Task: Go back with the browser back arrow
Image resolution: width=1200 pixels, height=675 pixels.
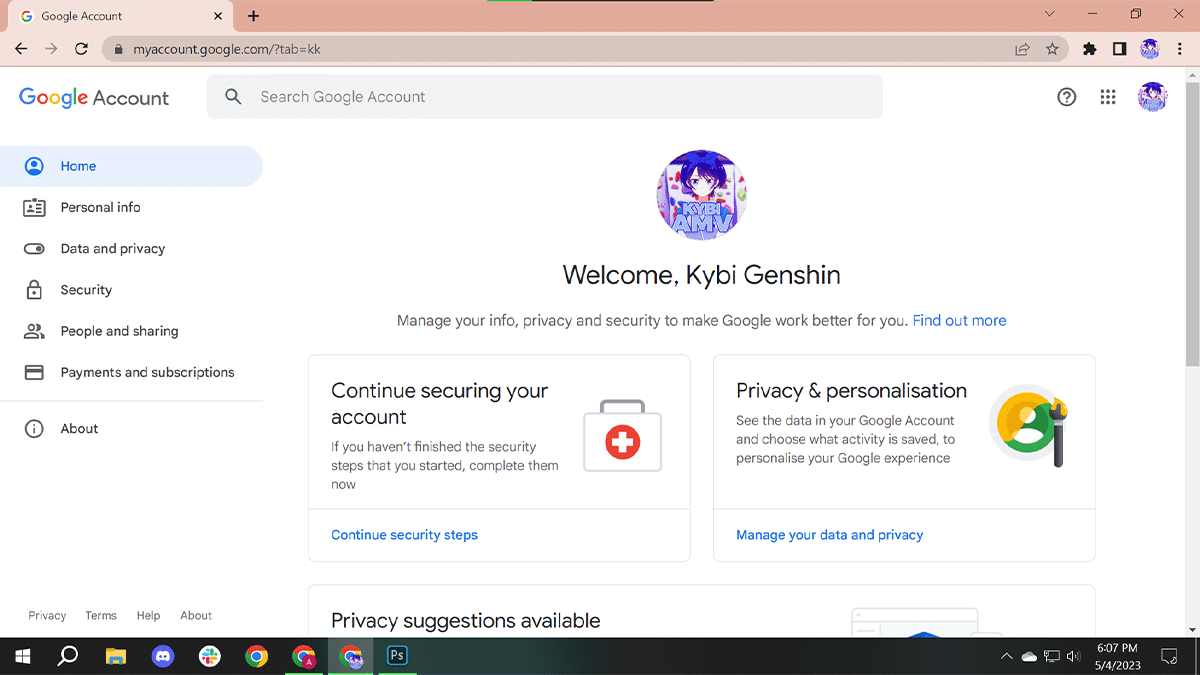Action: pyautogui.click(x=22, y=48)
